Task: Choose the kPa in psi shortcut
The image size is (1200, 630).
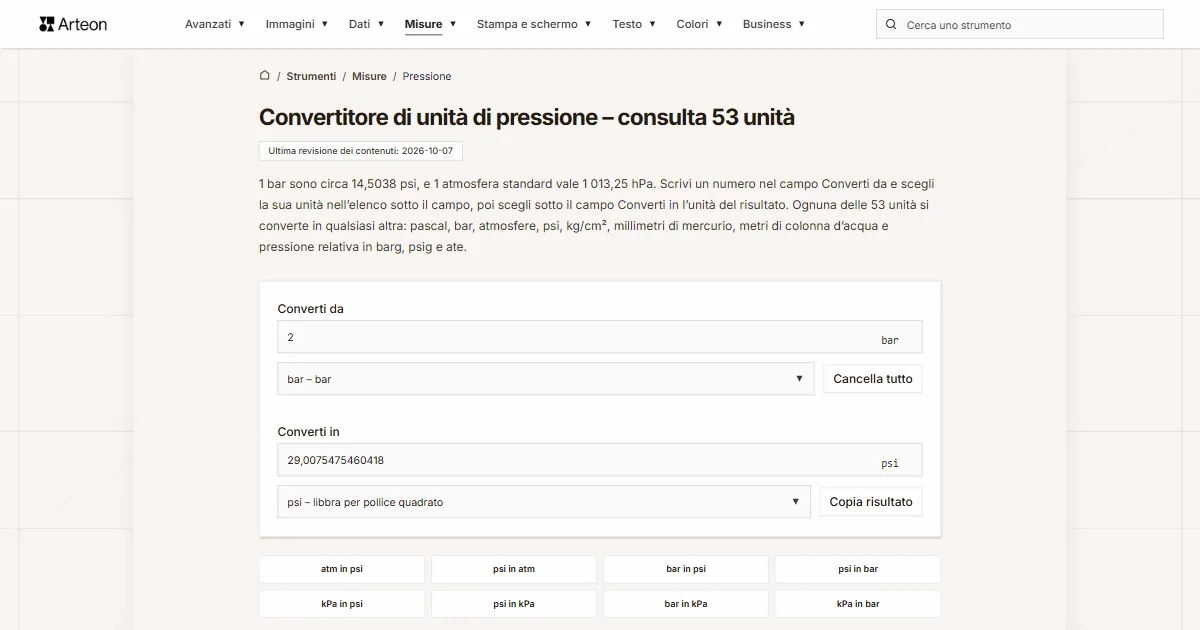Action: [x=342, y=604]
